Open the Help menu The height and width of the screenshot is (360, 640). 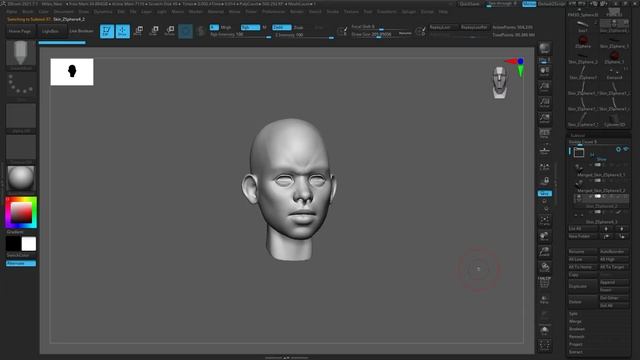coord(443,12)
